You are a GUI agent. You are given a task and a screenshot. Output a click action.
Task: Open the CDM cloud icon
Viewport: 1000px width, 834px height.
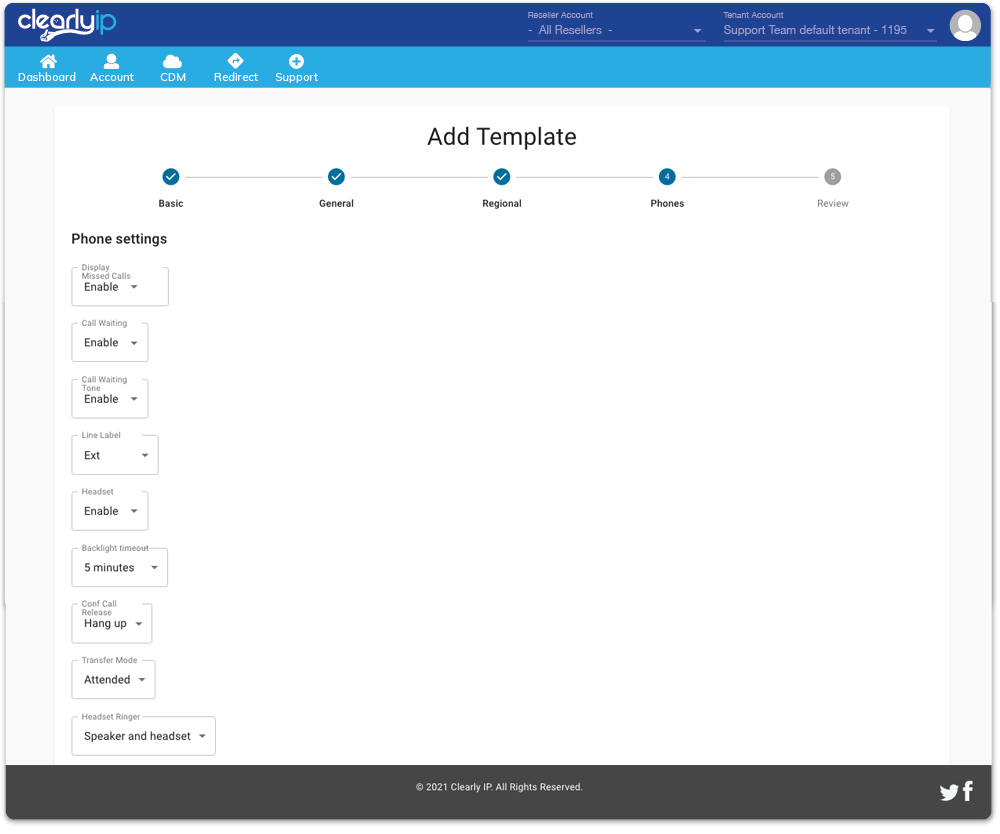tap(173, 62)
